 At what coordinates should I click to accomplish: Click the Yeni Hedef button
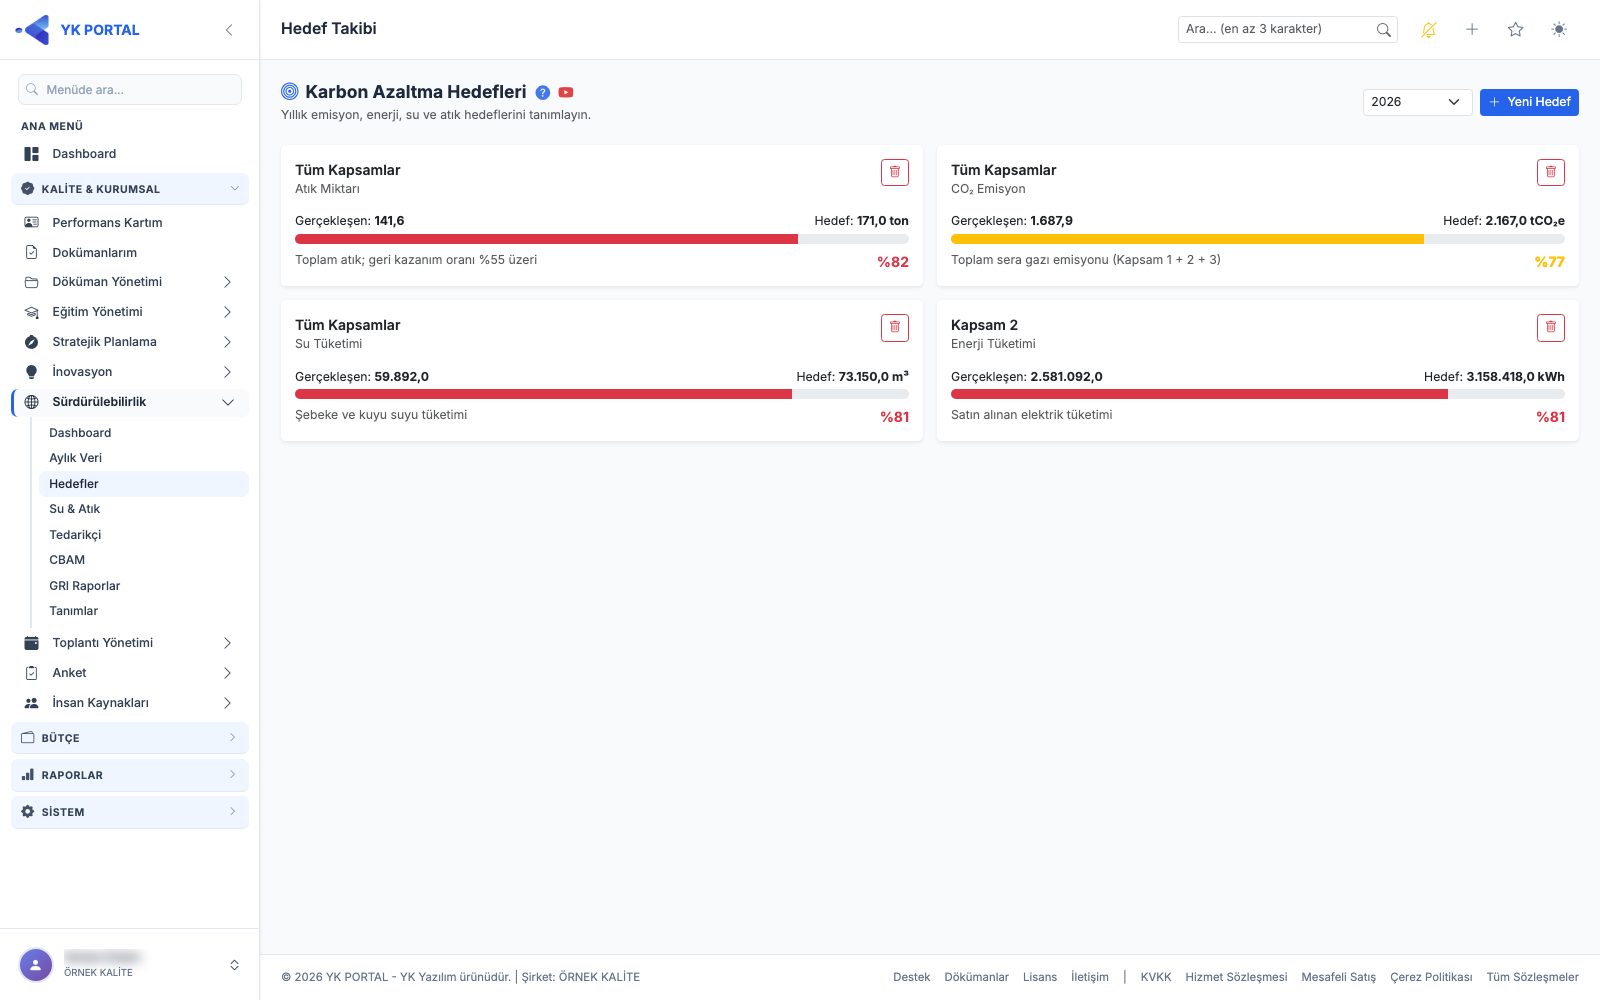tap(1529, 102)
